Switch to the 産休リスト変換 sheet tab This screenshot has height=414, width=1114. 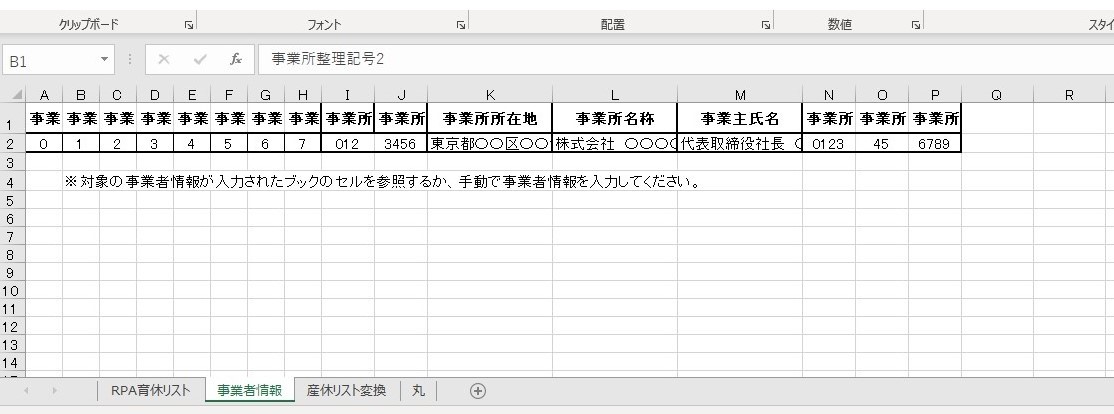pyautogui.click(x=346, y=390)
